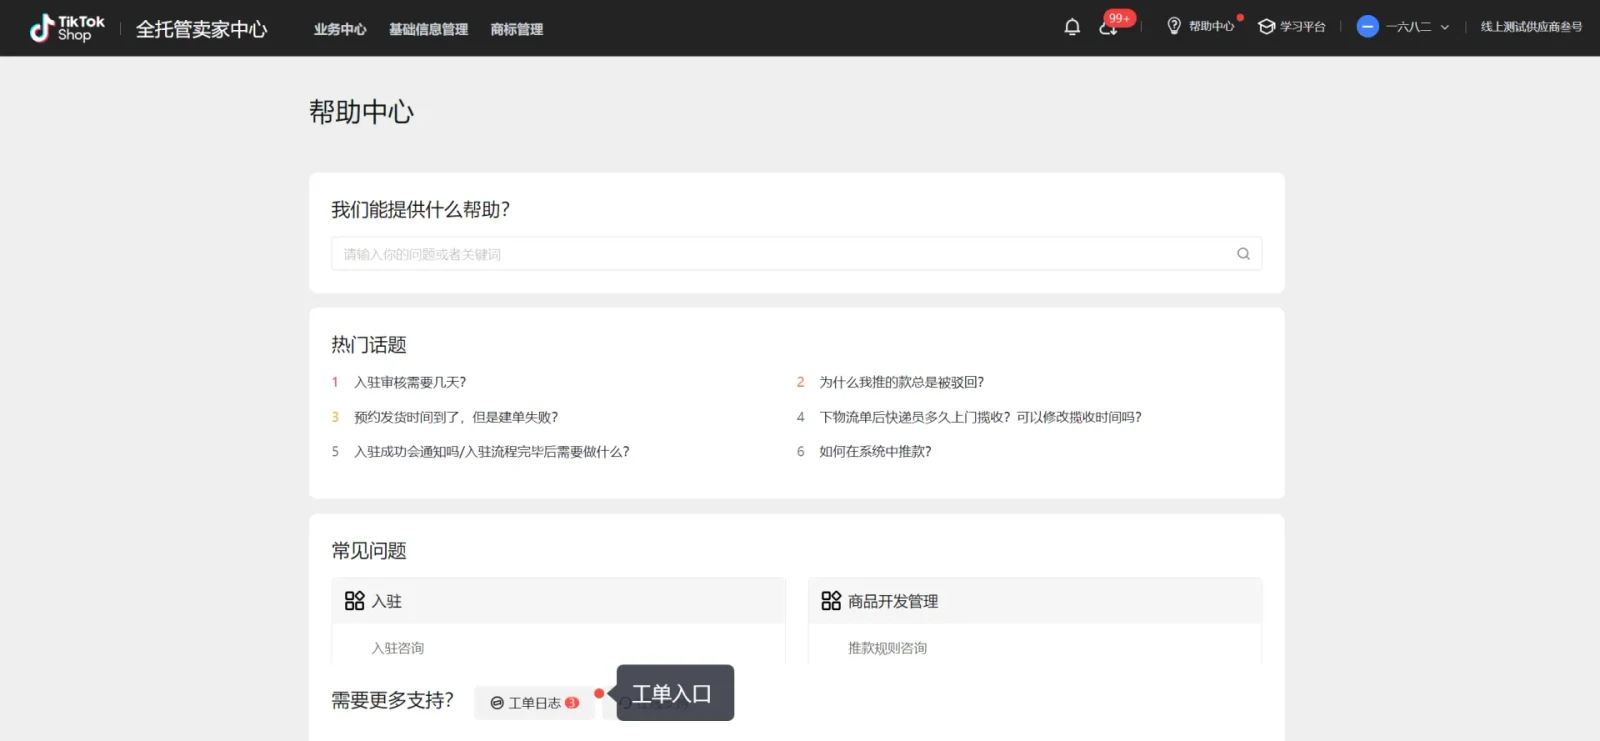Open hot topic 为什么我推的款总是被驳回?

pyautogui.click(x=902, y=382)
